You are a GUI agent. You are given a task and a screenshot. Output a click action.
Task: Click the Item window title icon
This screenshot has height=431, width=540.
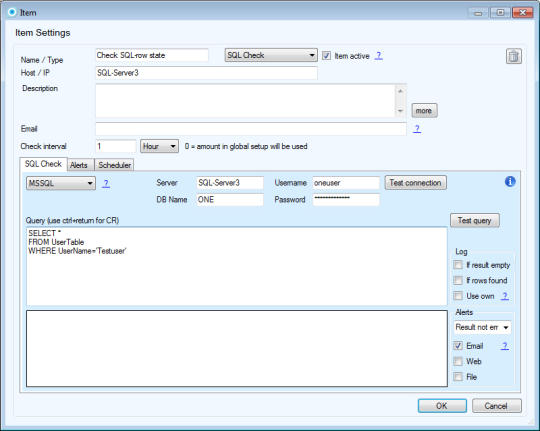12,12
